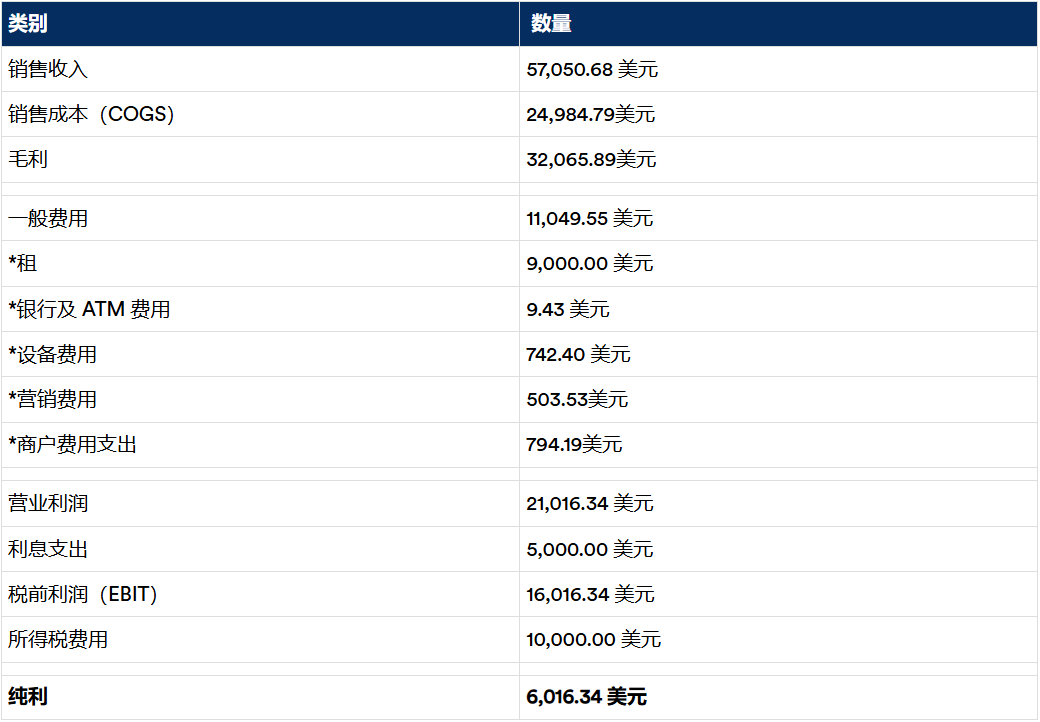1040x722 pixels.
Task: Click the 类别 column header
Action: [x=28, y=24]
